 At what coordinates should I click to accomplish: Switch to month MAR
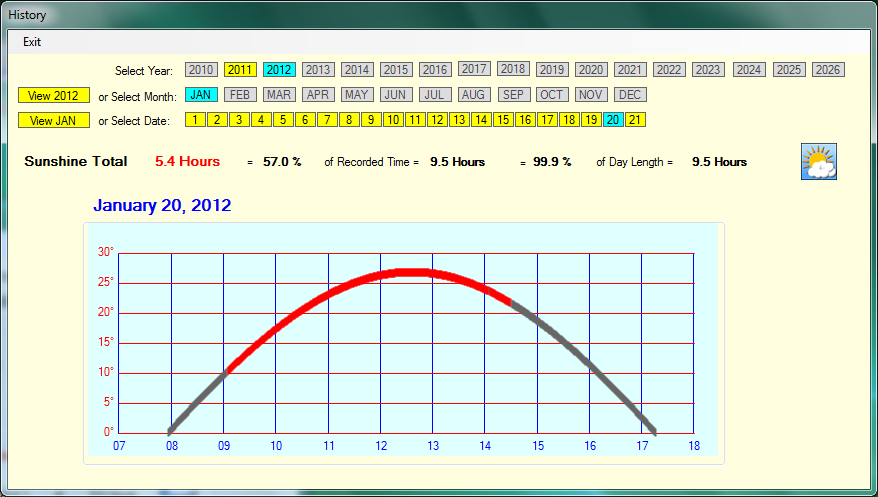pos(279,95)
